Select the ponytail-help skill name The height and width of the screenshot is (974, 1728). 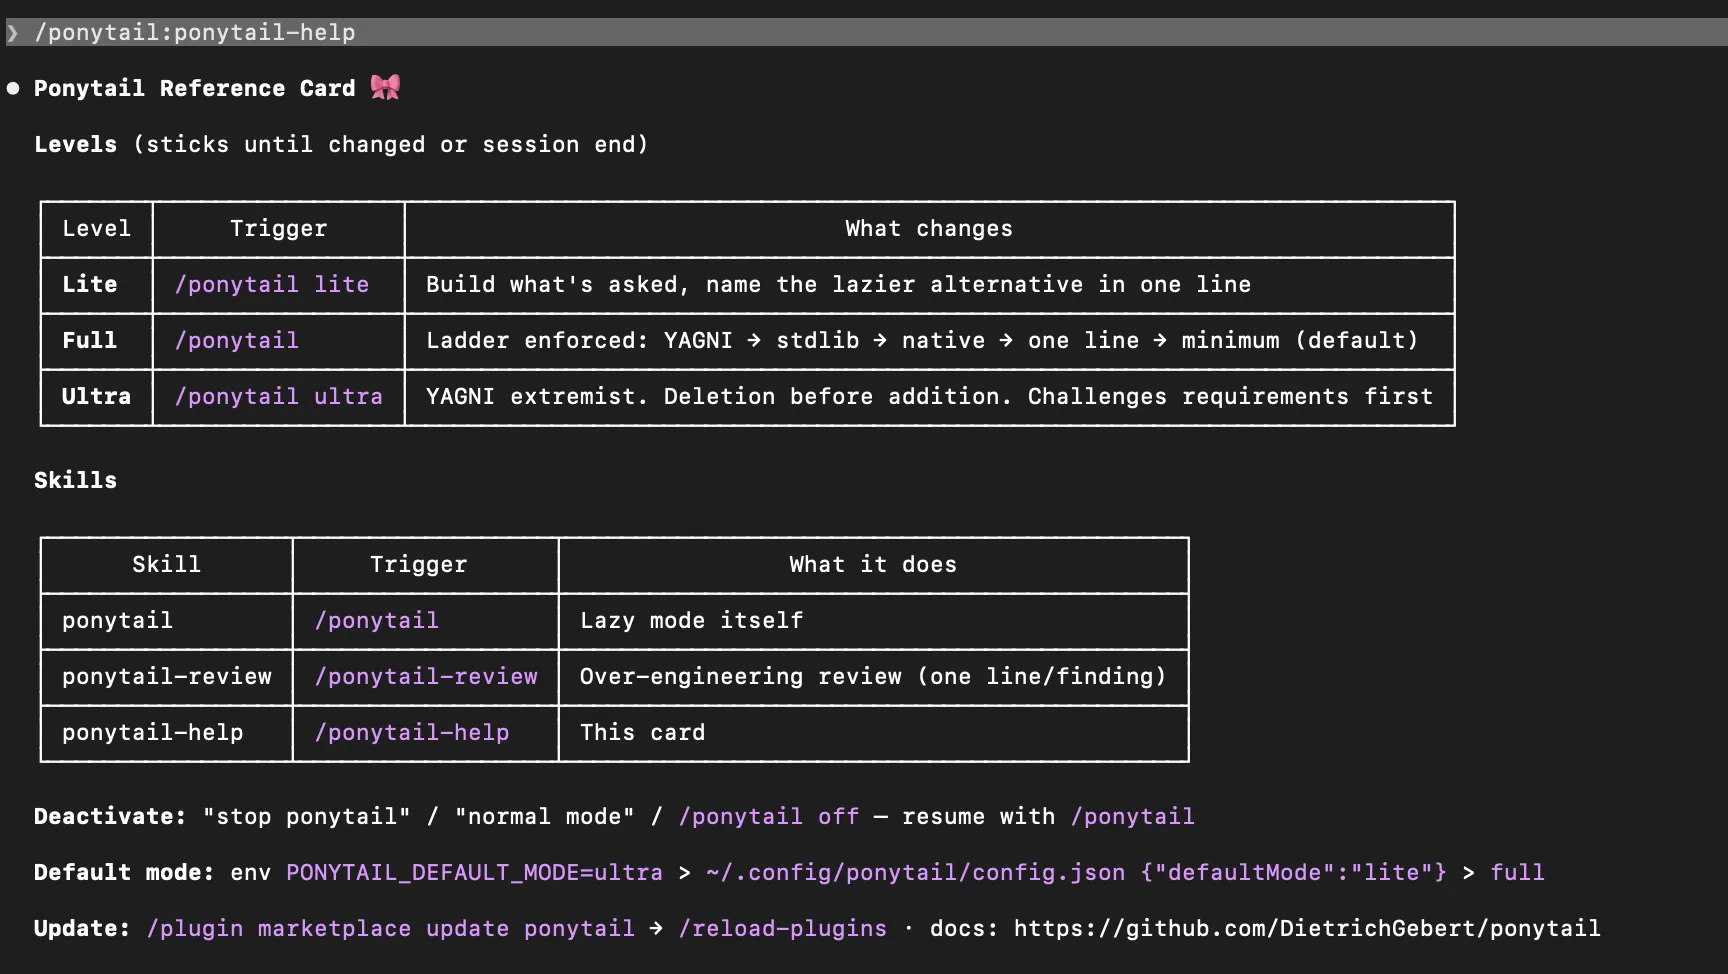(153, 732)
